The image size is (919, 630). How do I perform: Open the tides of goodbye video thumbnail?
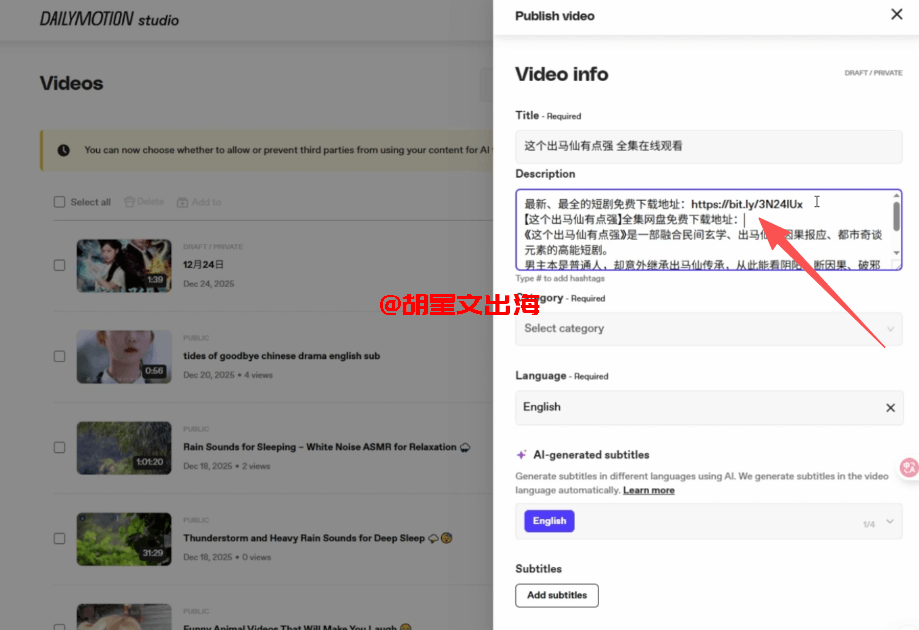(124, 357)
